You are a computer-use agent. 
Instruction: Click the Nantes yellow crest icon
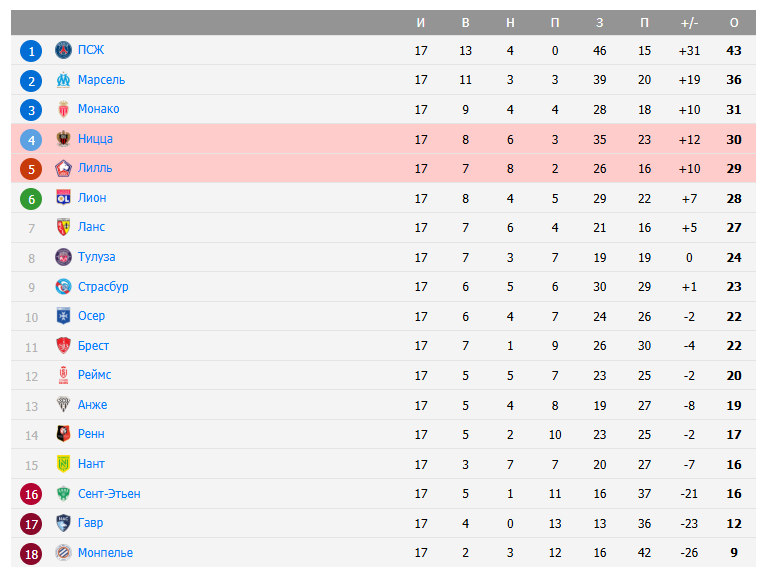pos(64,464)
